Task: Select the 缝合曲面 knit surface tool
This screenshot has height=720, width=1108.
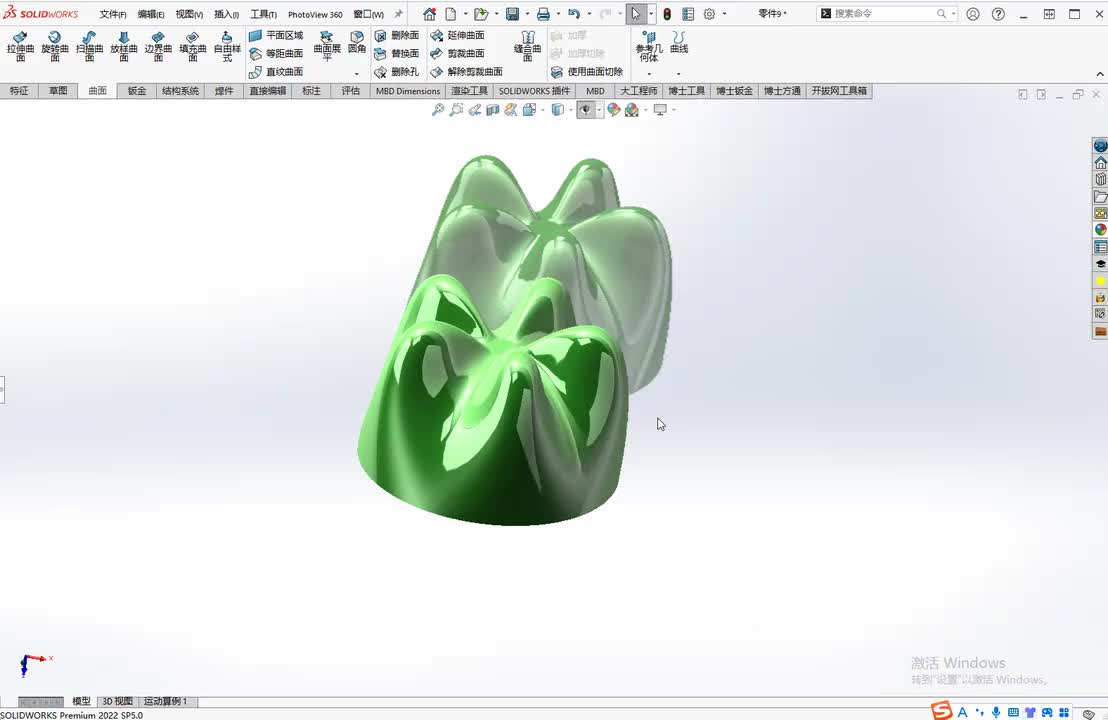Action: click(527, 47)
